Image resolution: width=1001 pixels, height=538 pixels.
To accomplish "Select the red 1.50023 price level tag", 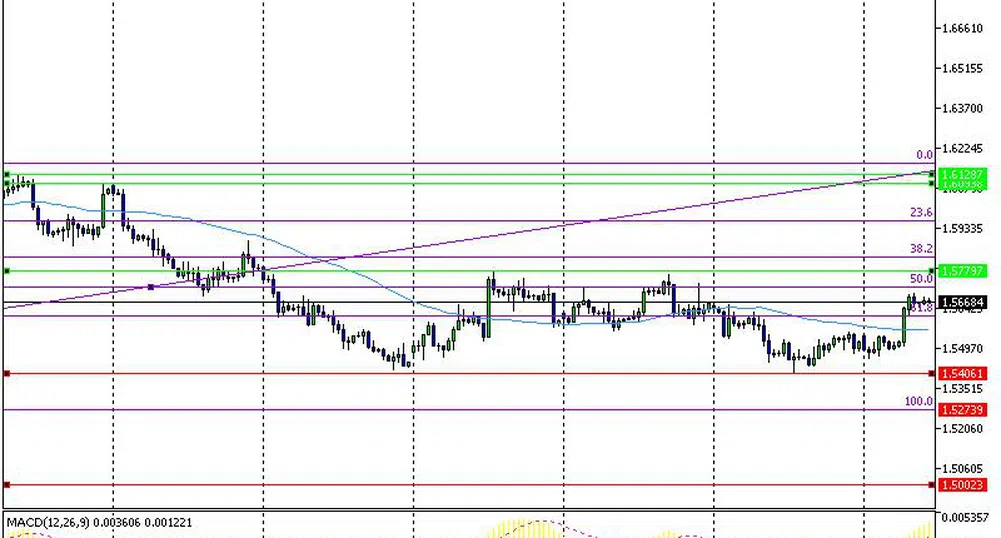I will (963, 485).
